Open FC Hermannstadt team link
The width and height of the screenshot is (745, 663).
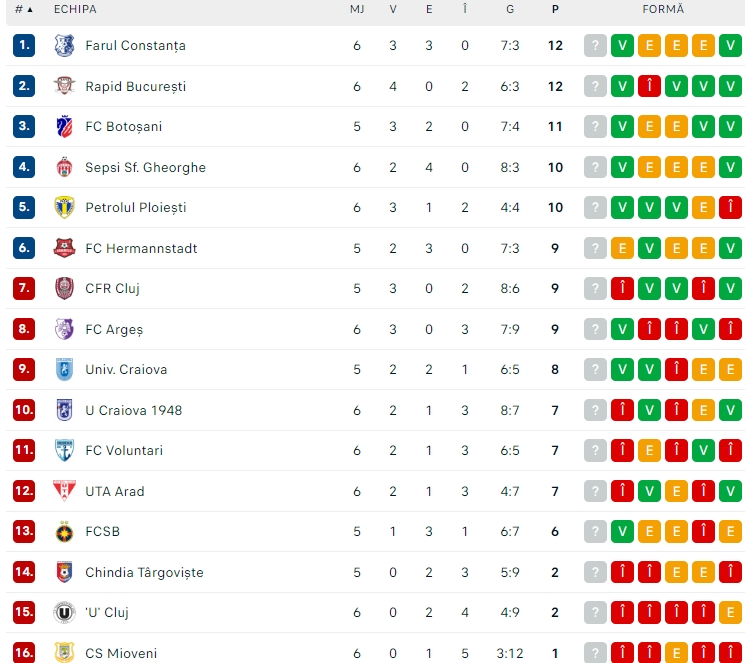(141, 248)
